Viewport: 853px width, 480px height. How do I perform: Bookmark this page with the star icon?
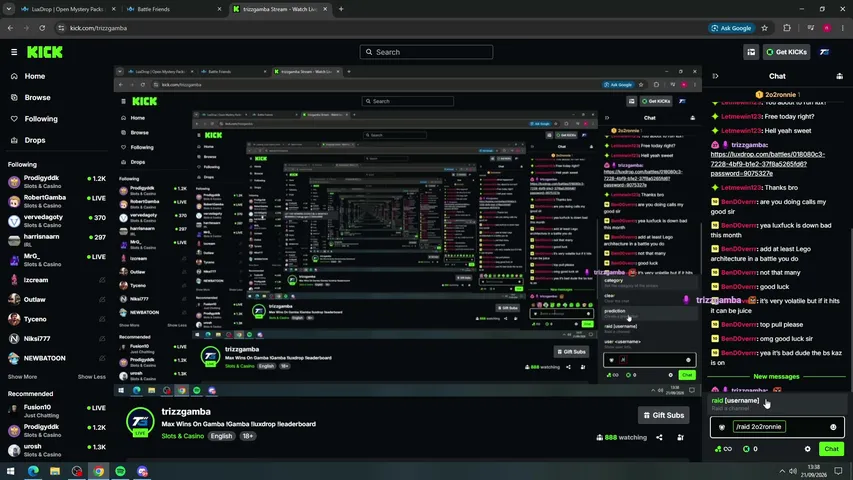764,28
